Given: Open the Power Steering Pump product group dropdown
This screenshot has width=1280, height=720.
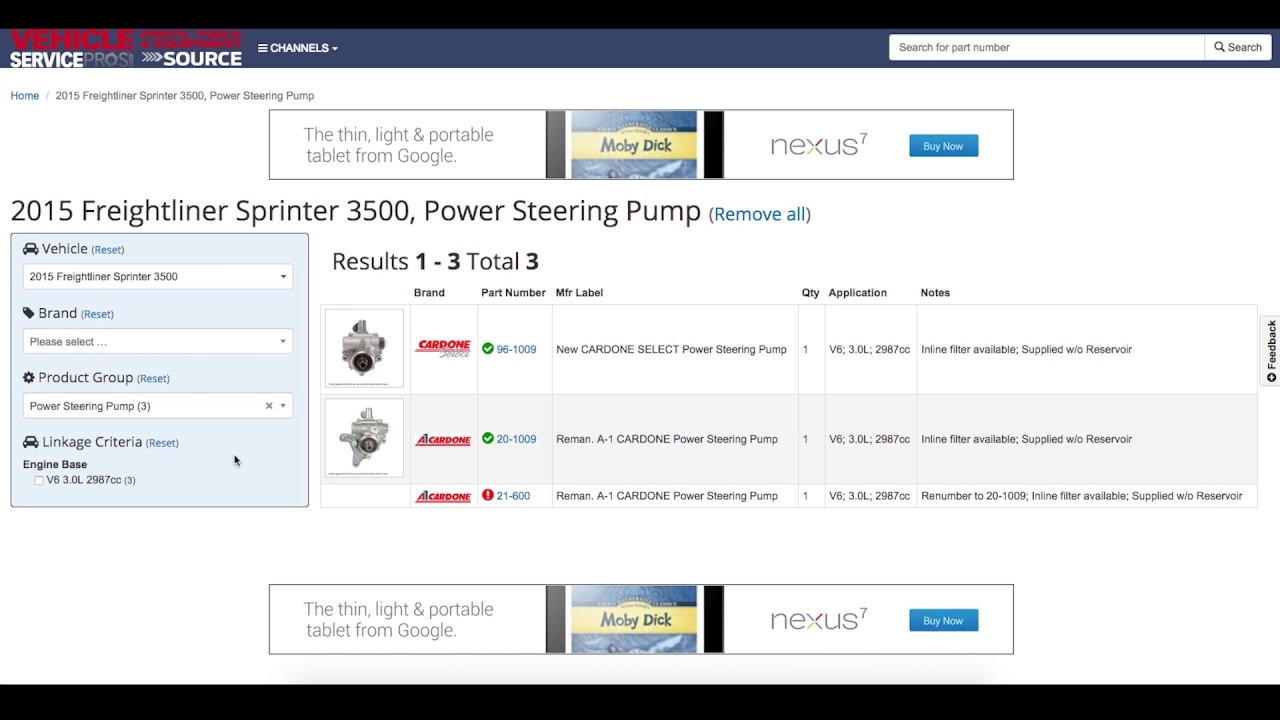Looking at the screenshot, I should coord(158,406).
